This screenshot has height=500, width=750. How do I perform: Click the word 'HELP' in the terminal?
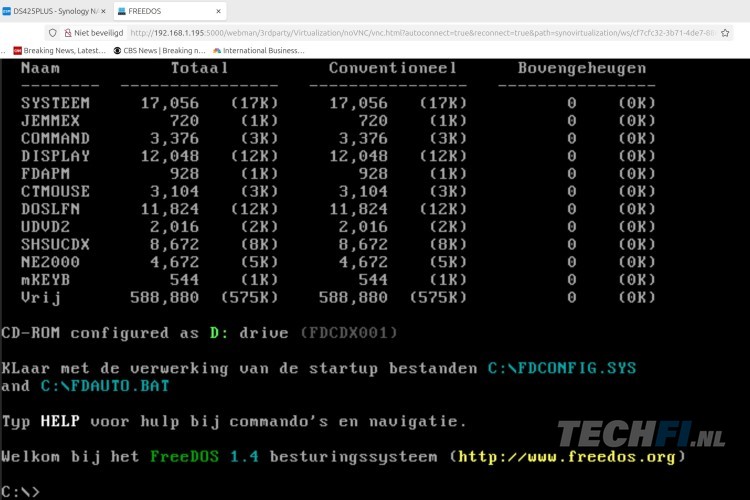pyautogui.click(x=60, y=422)
